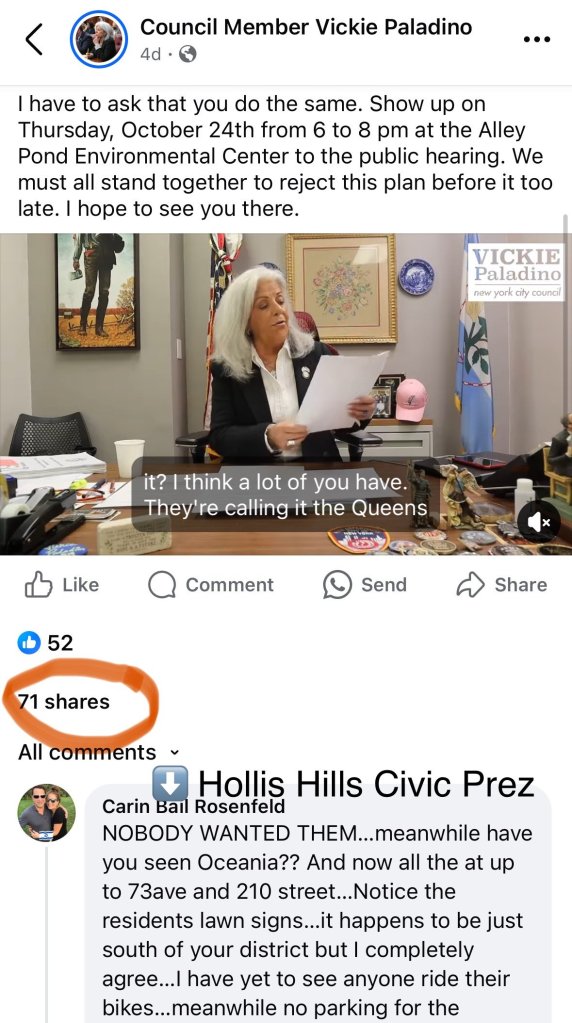The height and width of the screenshot is (1023, 572).
Task: Tap the blue like reaction badge
Action: (29, 643)
